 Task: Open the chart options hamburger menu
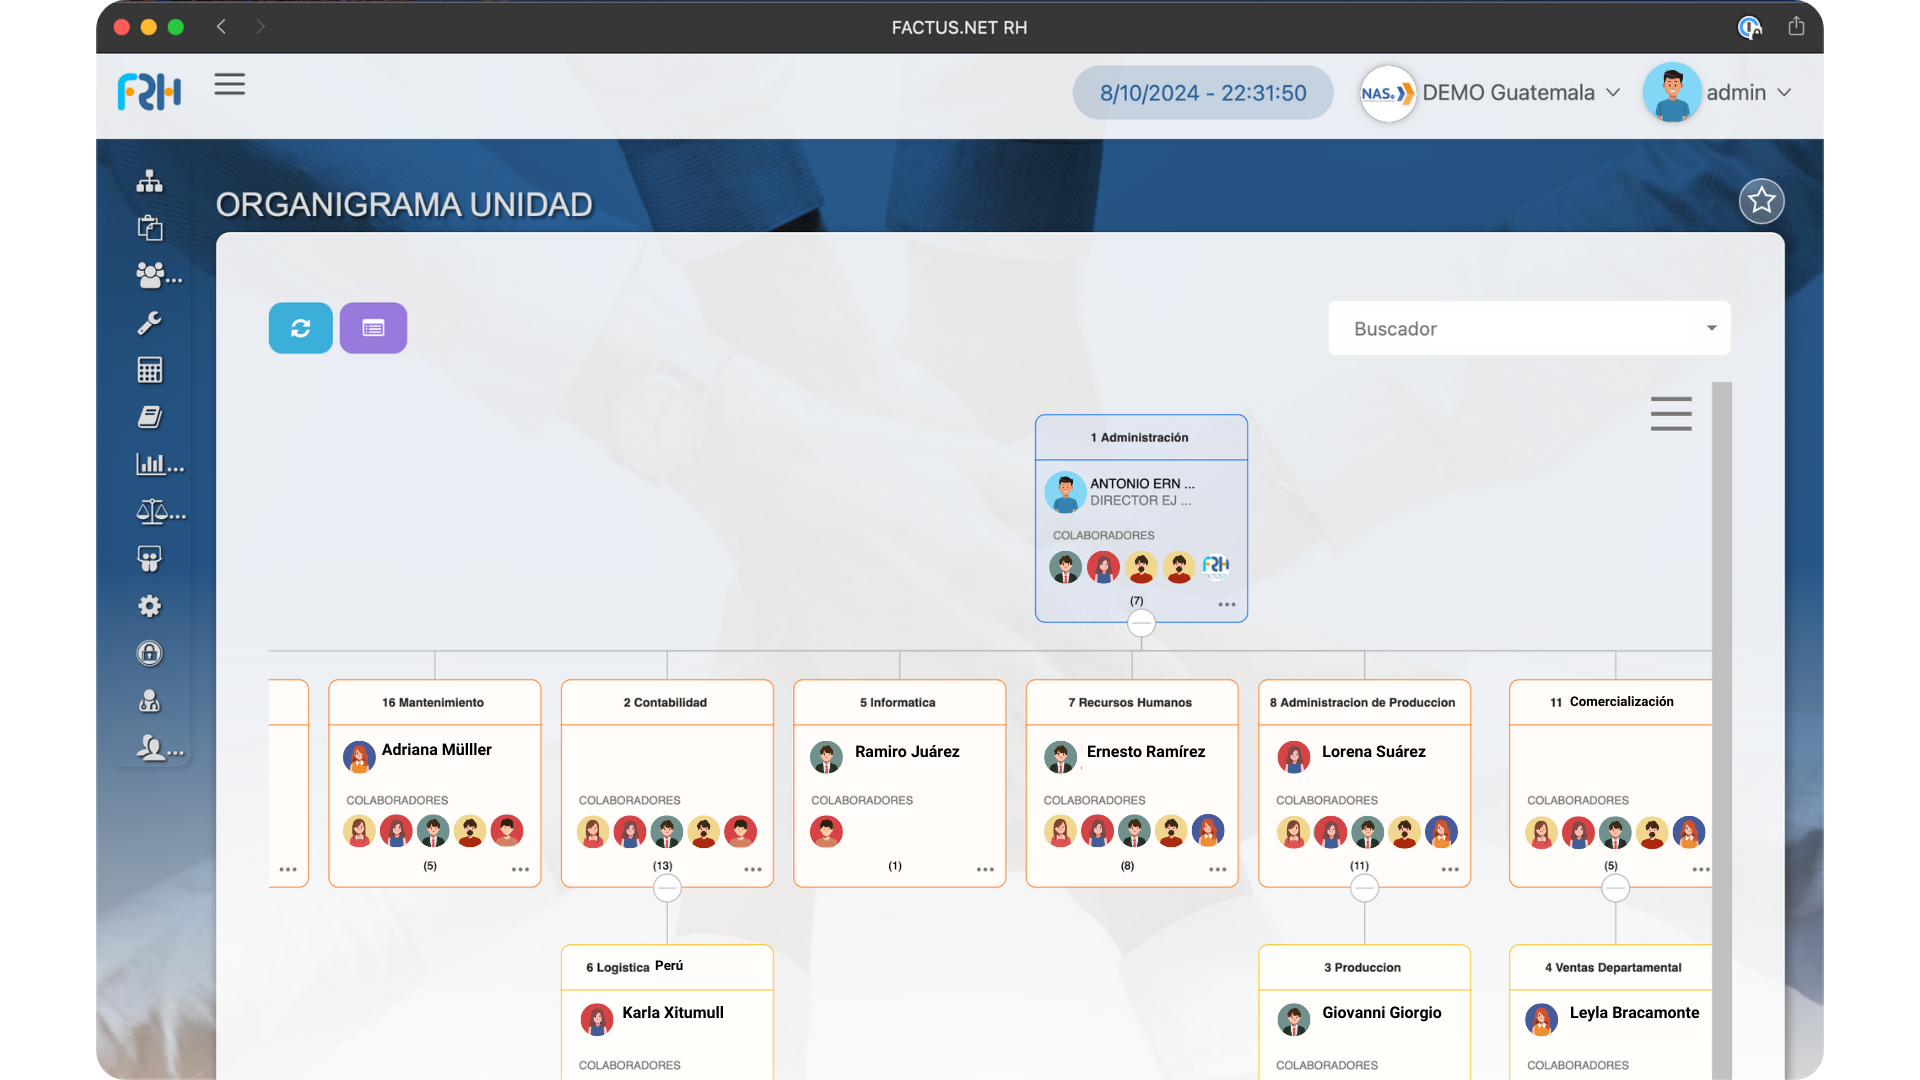tap(1670, 413)
